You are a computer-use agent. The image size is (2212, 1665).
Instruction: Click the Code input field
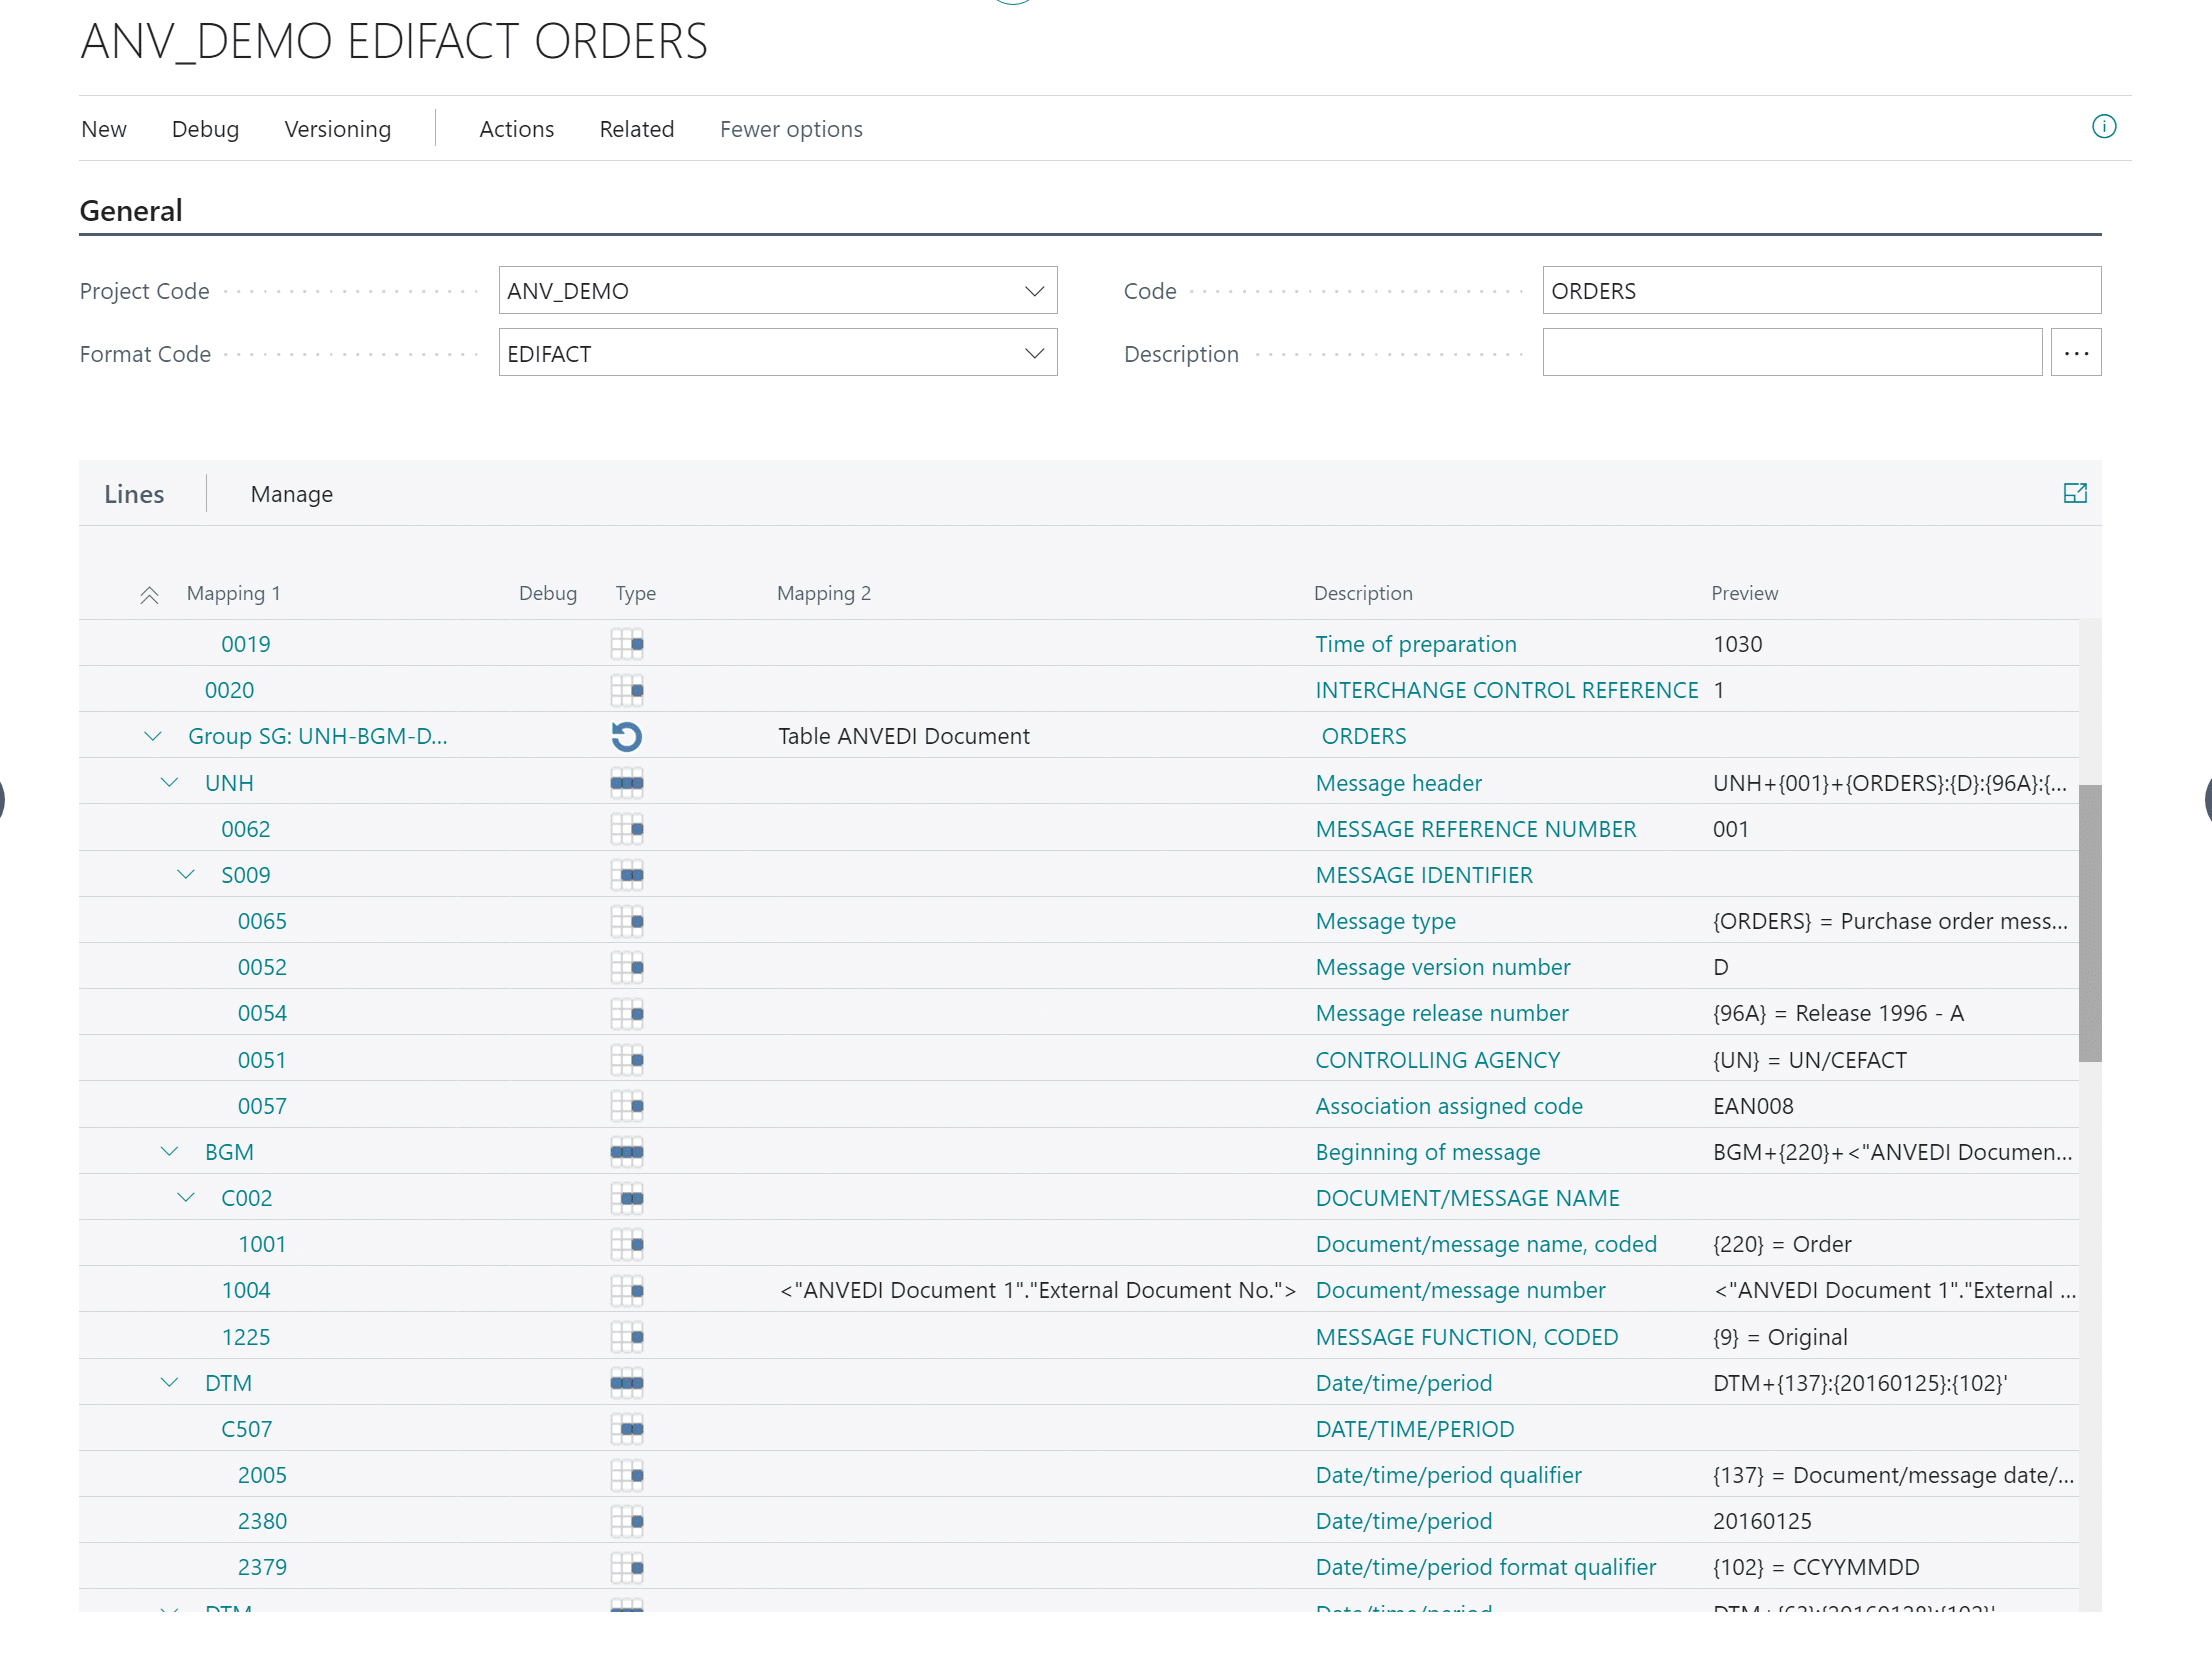(x=1820, y=291)
